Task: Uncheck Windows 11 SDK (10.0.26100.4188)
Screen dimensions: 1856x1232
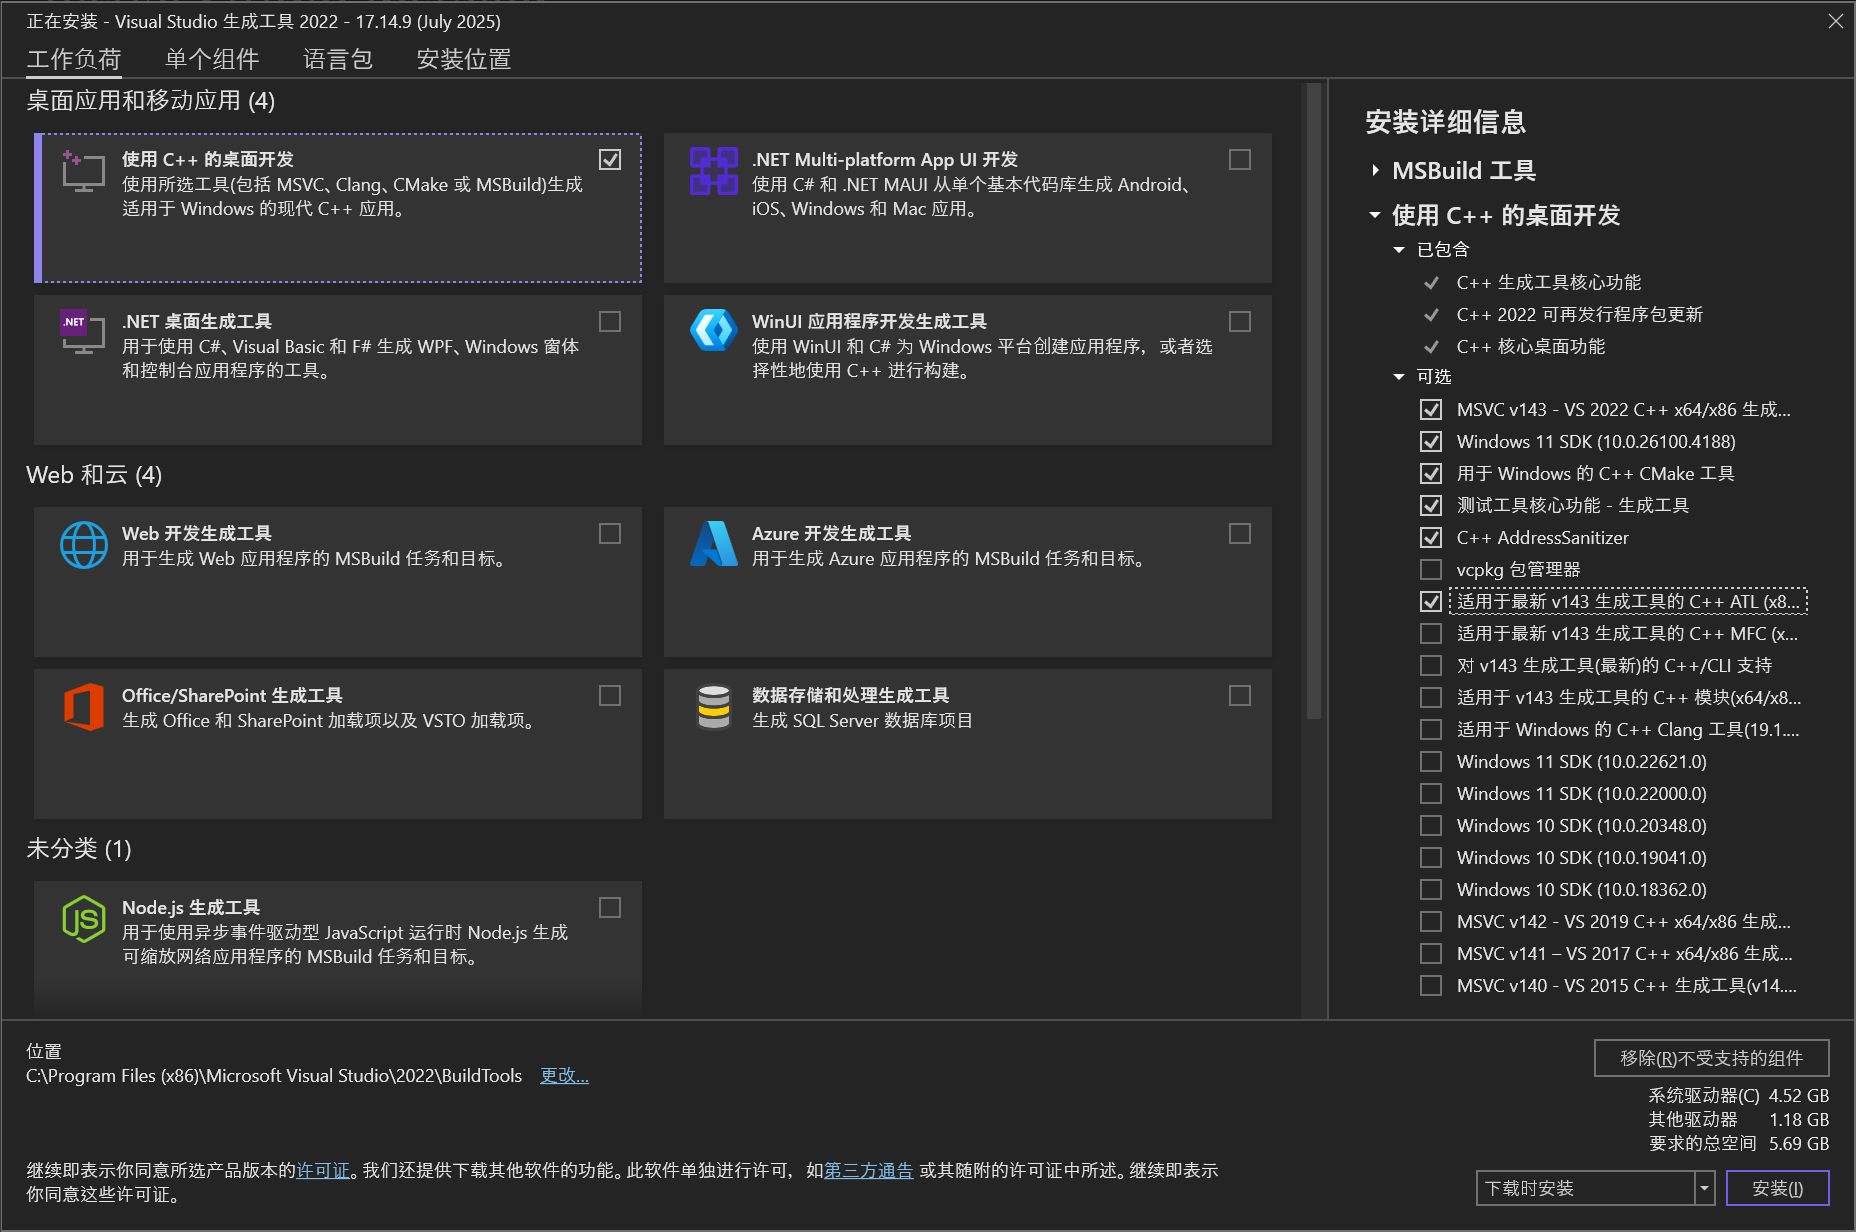Action: (1431, 442)
